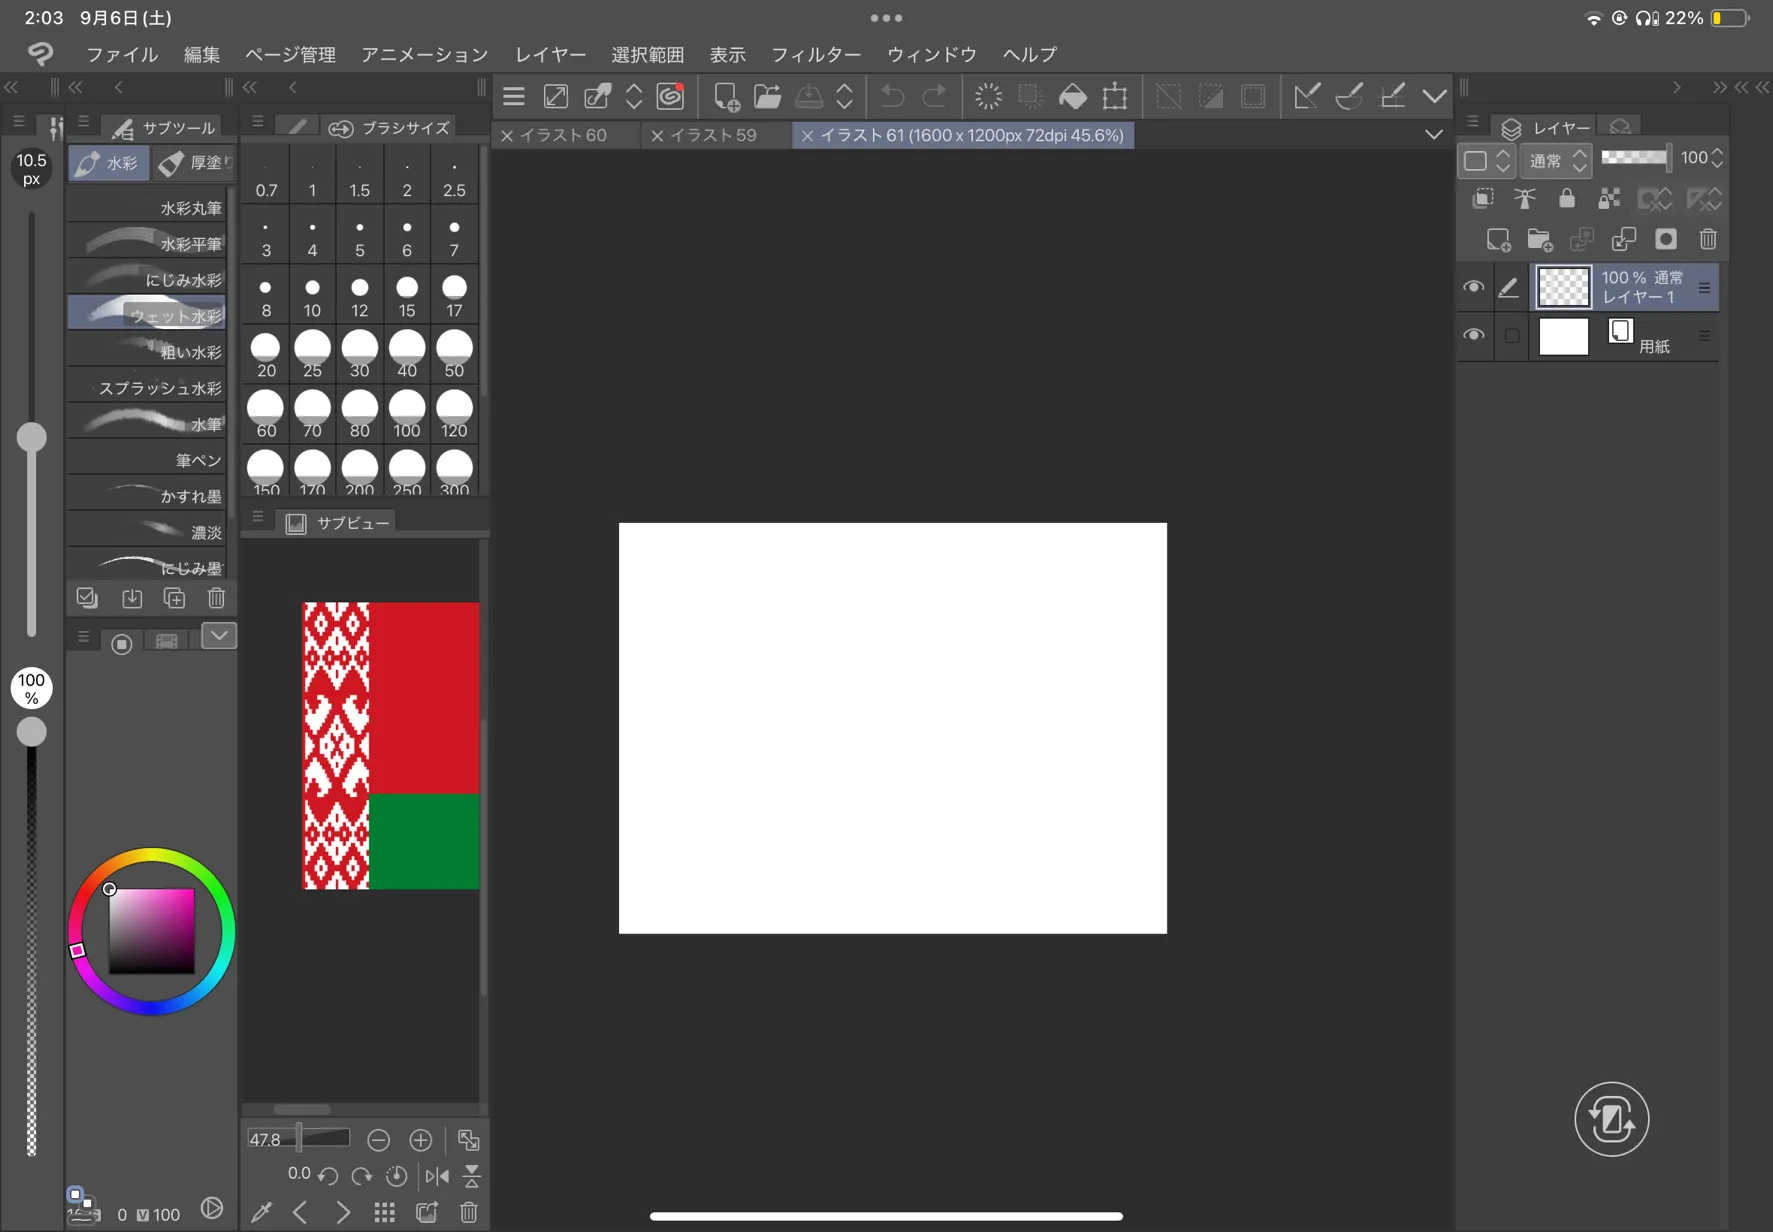Hide 用紙 layer with eye icon

[x=1473, y=335]
